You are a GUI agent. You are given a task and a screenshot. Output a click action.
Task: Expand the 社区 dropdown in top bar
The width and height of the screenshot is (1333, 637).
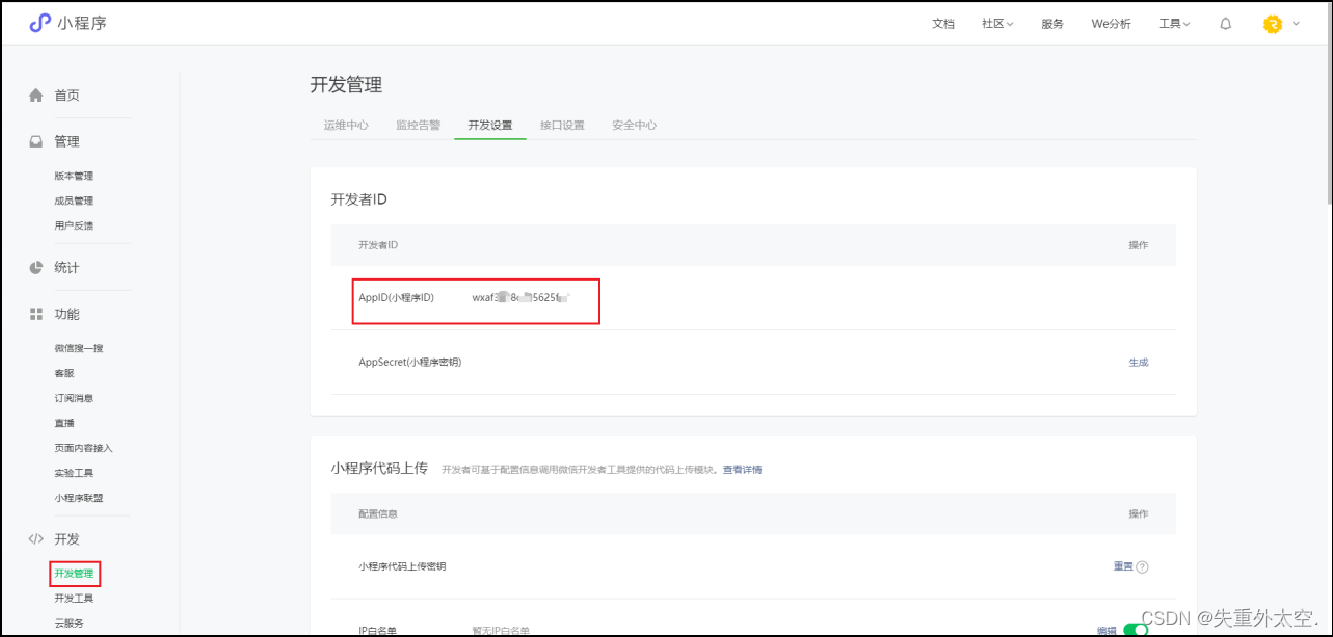pyautogui.click(x=996, y=23)
